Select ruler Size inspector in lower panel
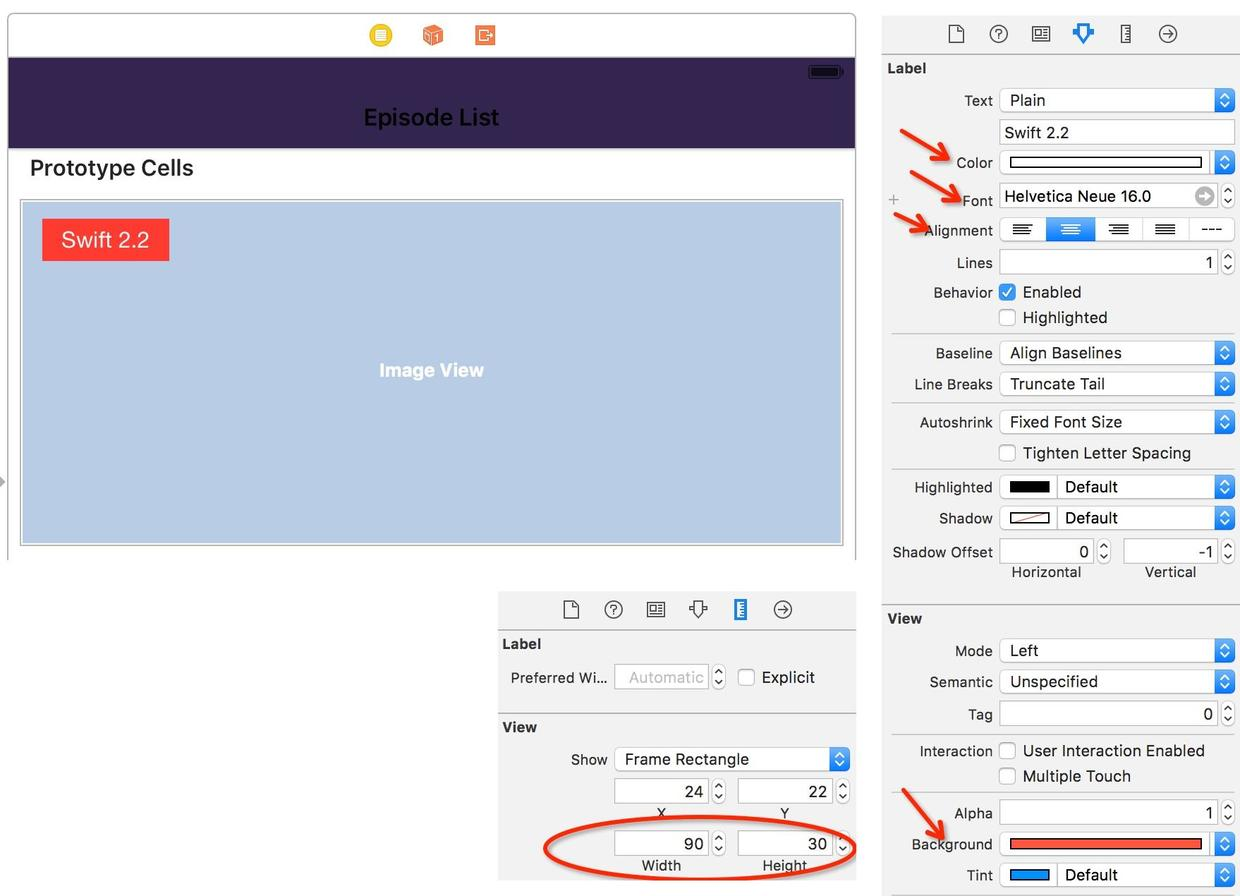This screenshot has width=1240, height=896. point(740,609)
